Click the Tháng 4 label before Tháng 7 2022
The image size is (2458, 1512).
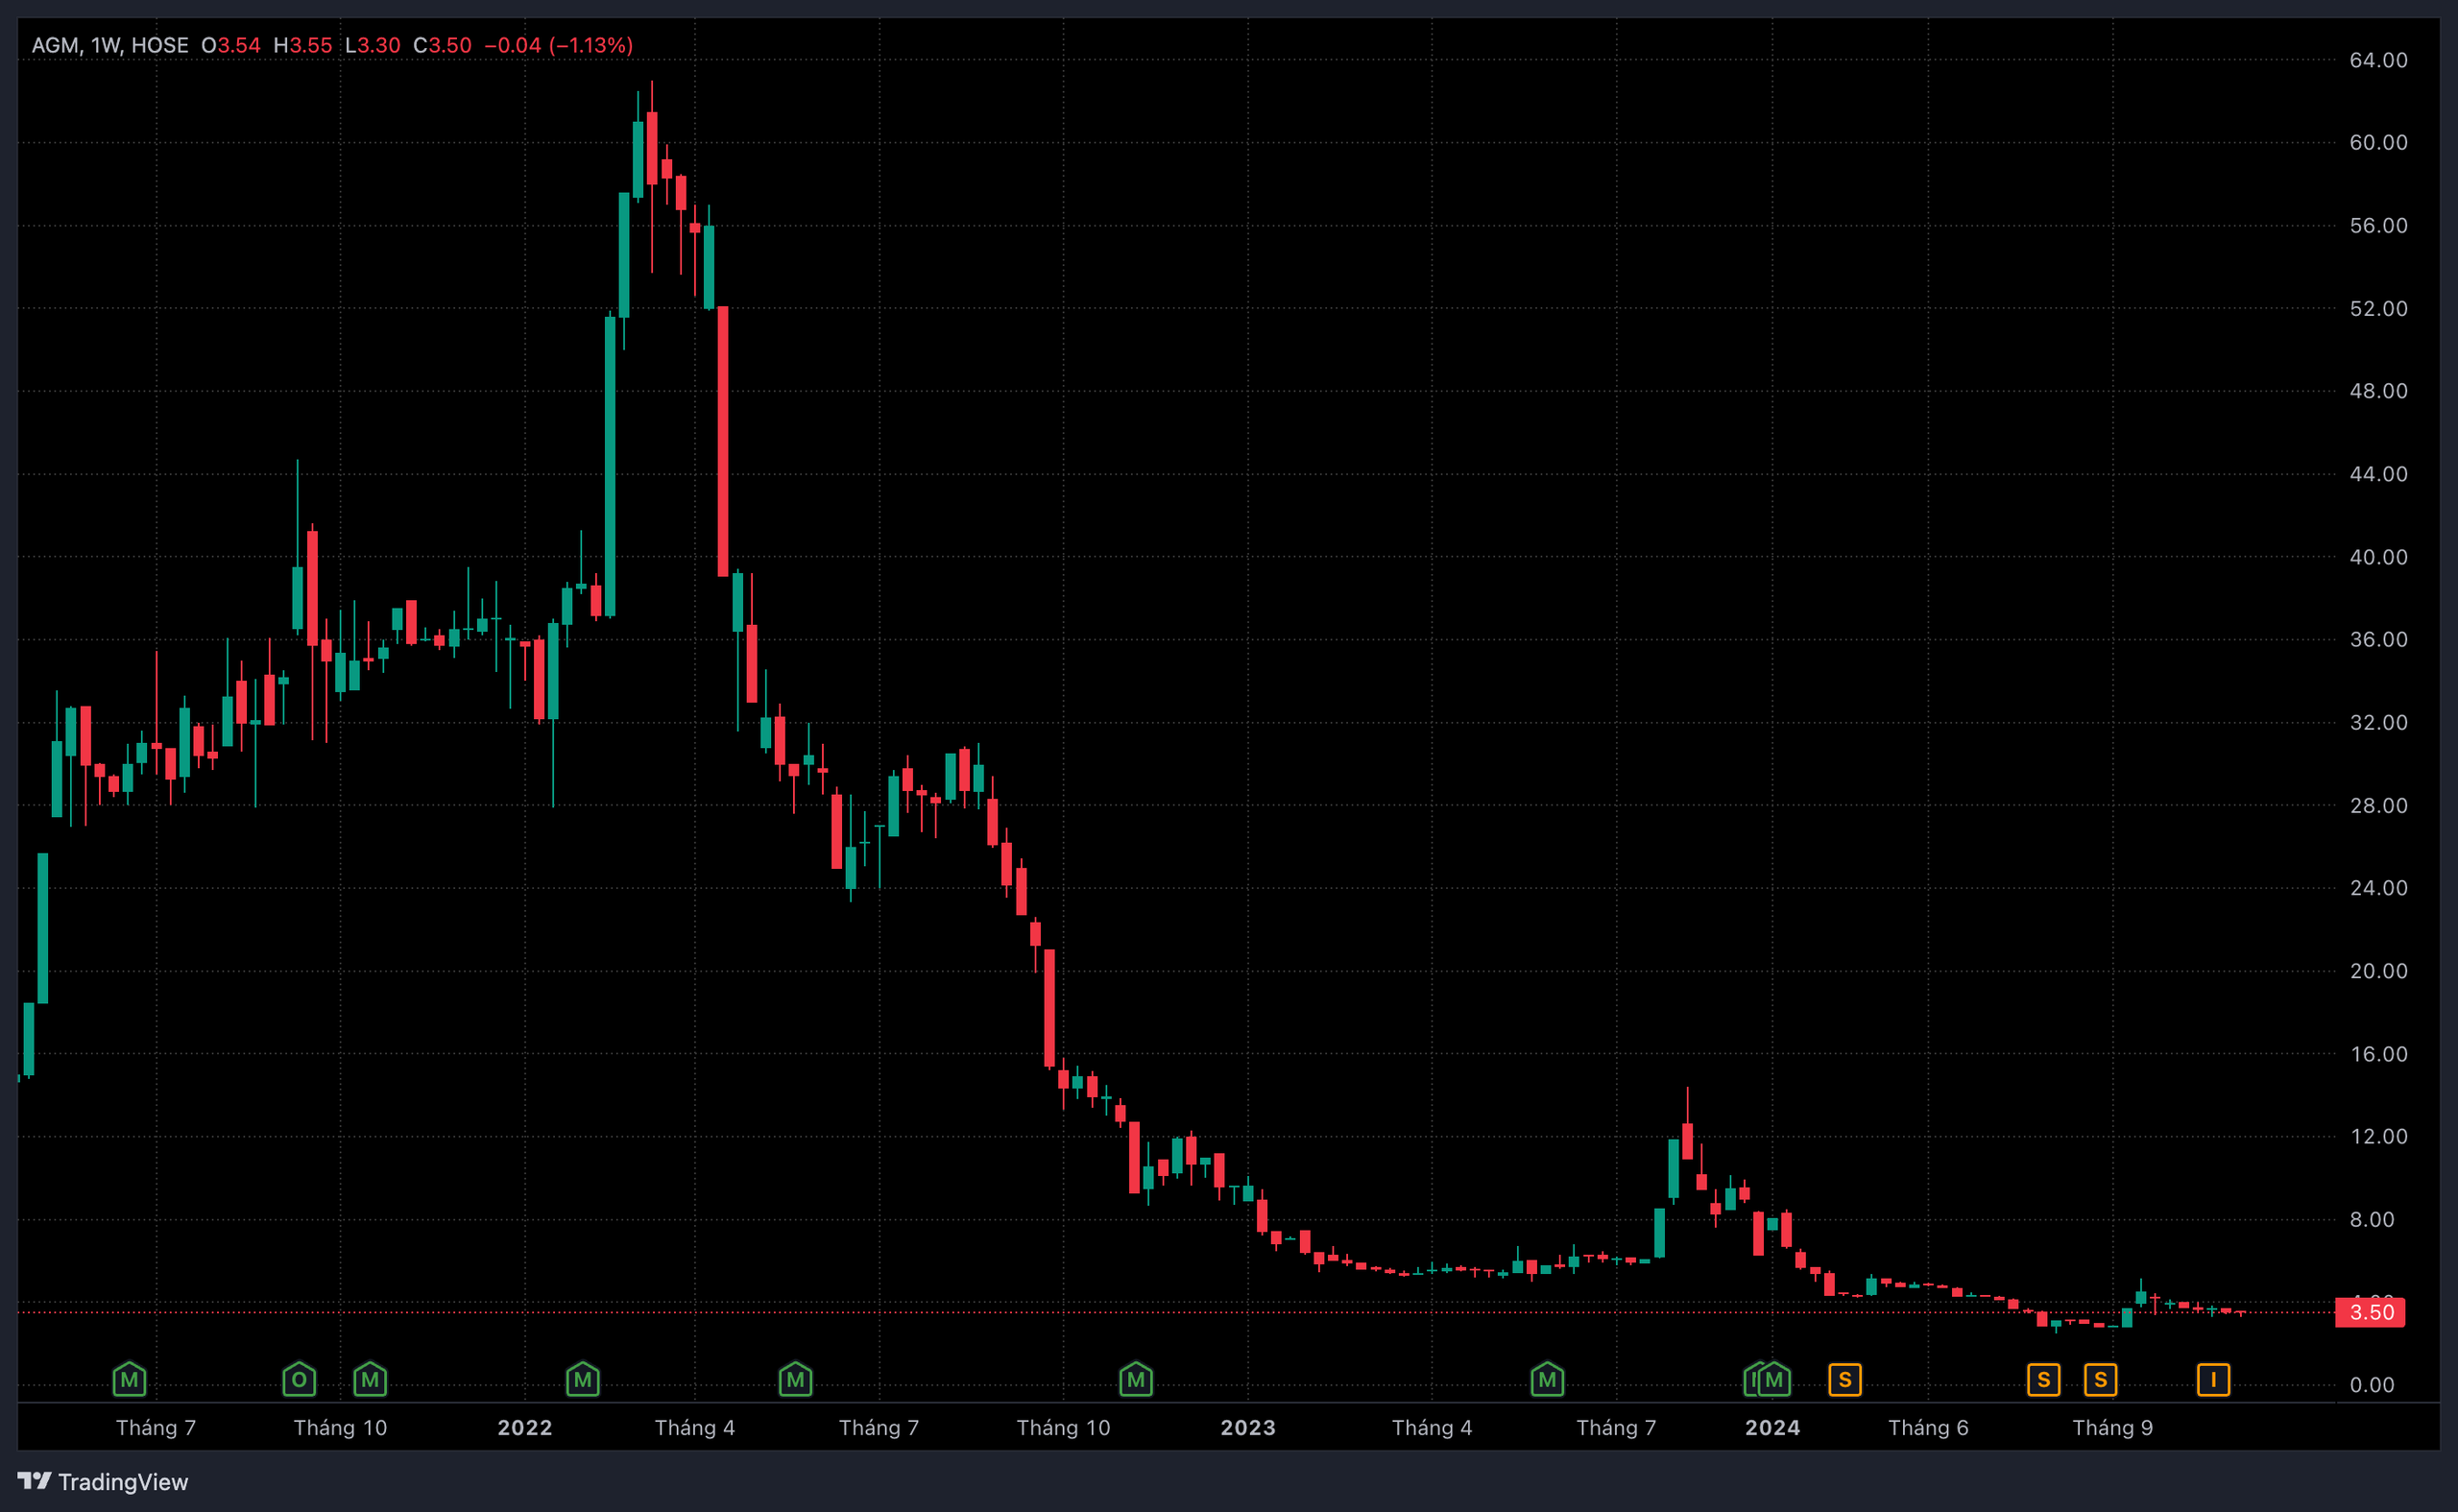pyautogui.click(x=694, y=1427)
